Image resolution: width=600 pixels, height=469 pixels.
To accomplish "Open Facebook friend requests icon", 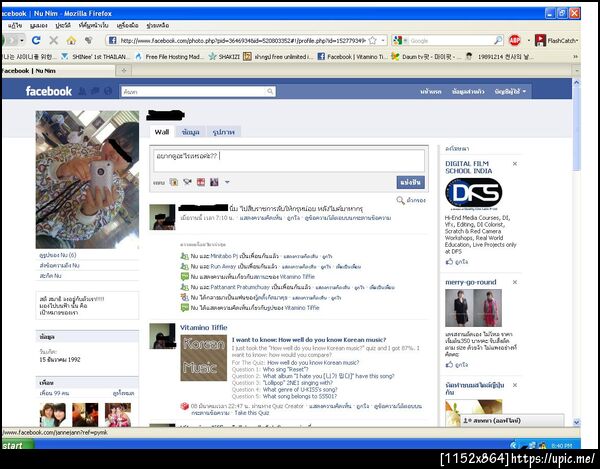I will (82, 91).
